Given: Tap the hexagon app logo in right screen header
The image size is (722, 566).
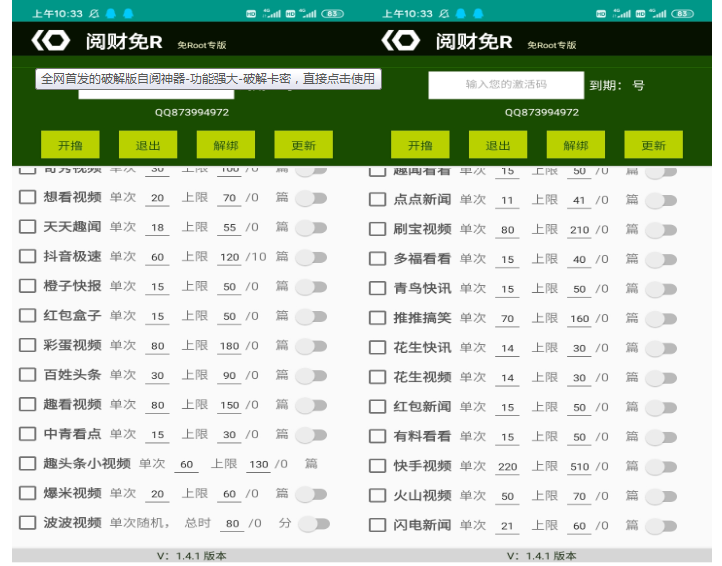Looking at the screenshot, I should click(401, 41).
